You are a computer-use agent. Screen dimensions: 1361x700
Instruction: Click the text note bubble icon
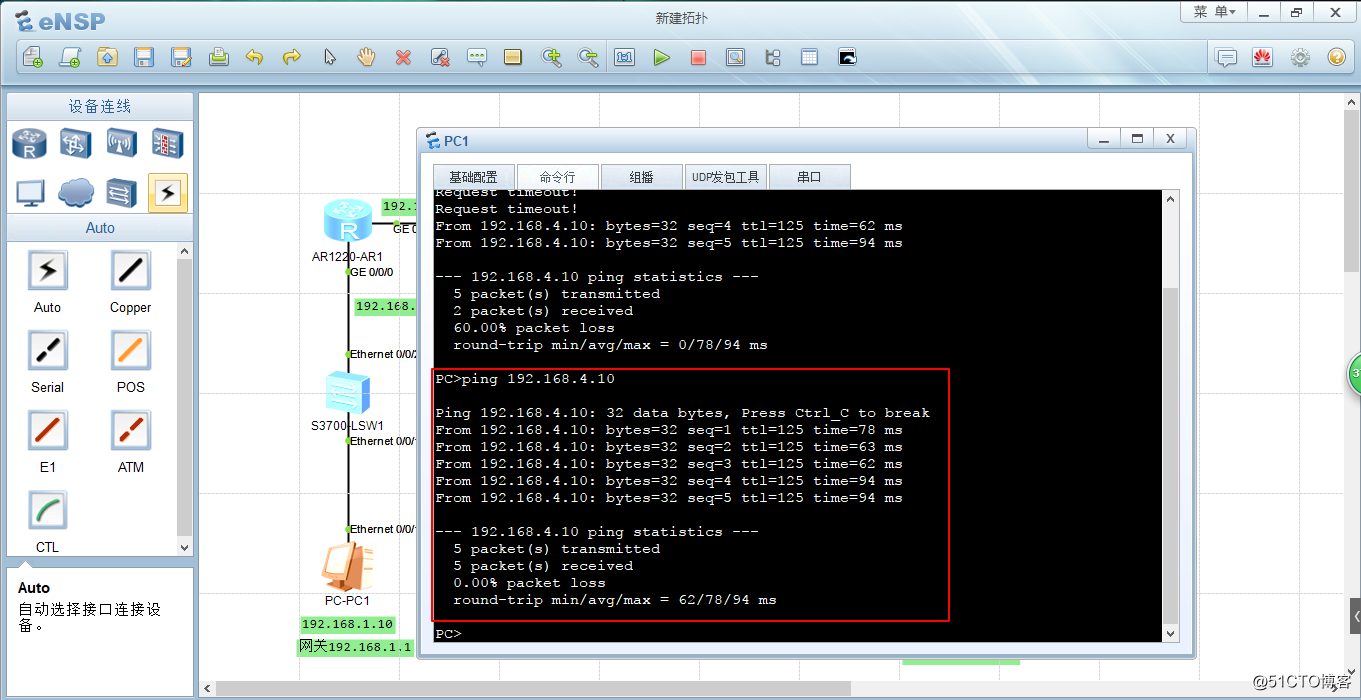coord(477,57)
